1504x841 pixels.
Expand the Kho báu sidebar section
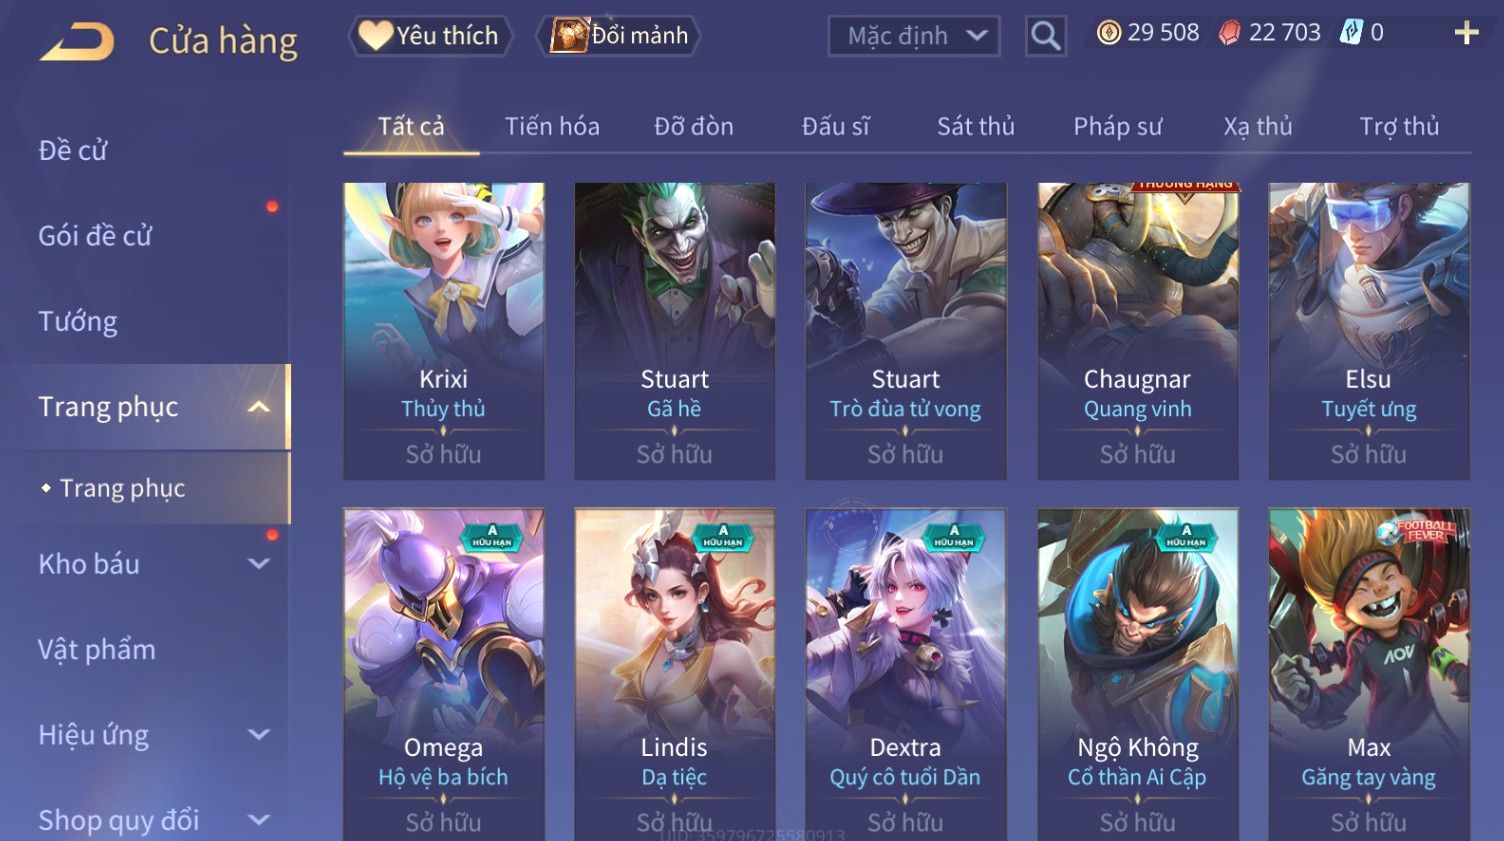pos(258,564)
